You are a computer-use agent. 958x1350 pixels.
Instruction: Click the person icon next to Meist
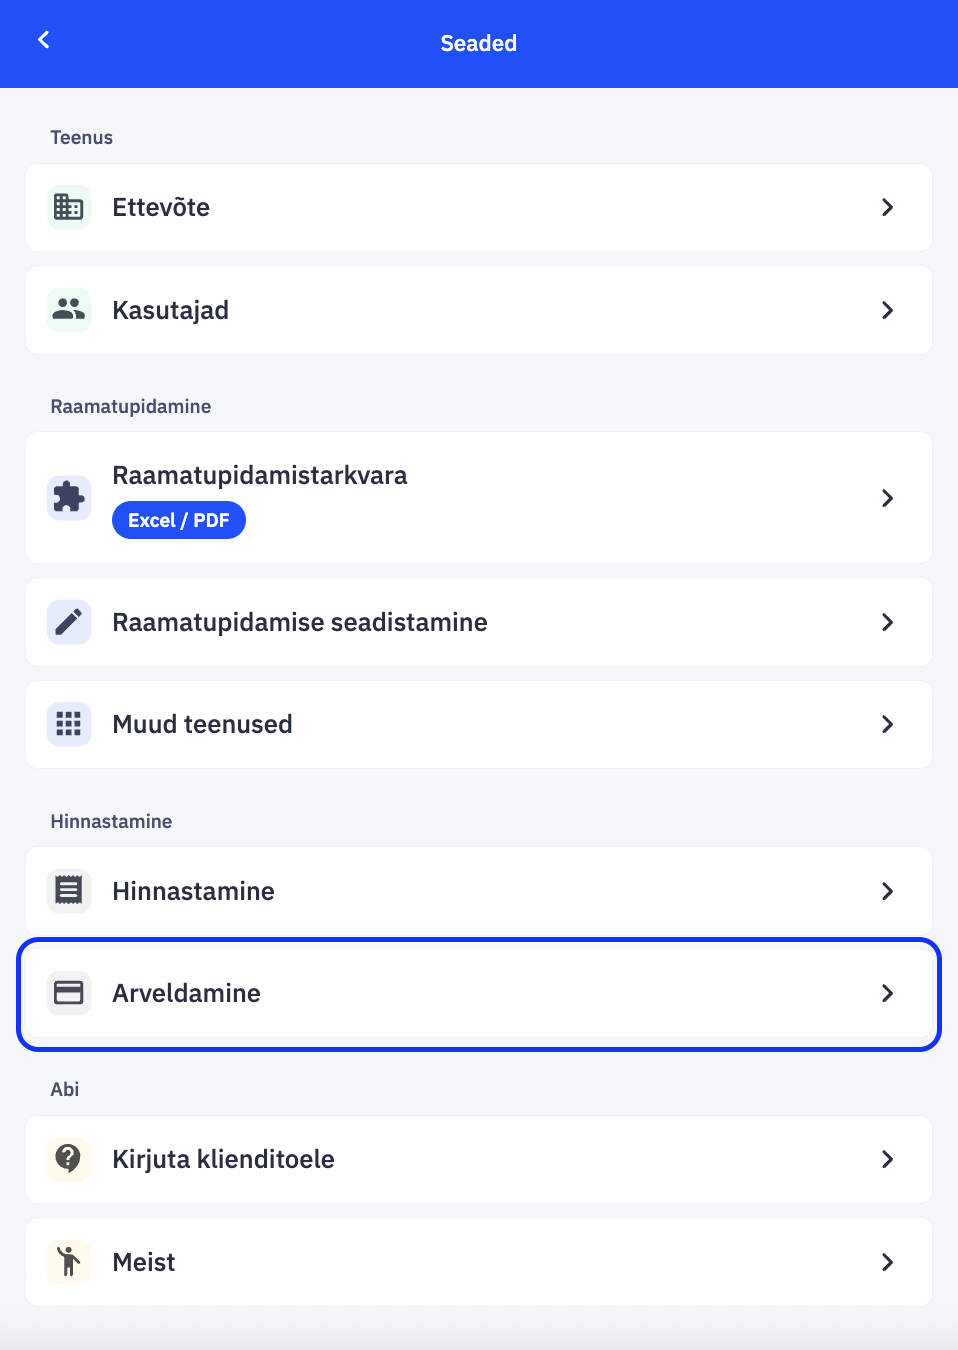point(69,1262)
